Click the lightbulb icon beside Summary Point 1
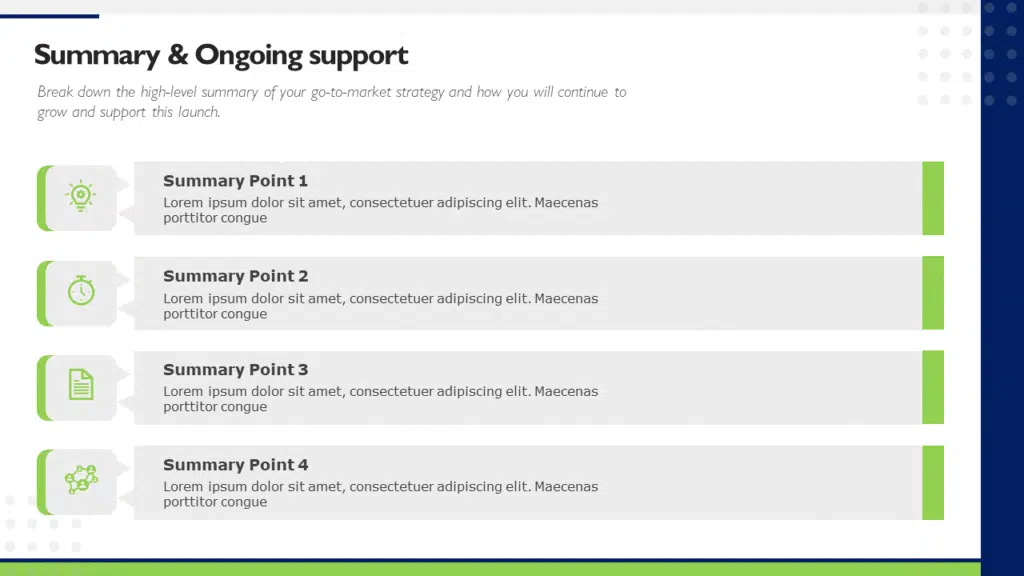This screenshot has width=1024, height=576. click(81, 195)
